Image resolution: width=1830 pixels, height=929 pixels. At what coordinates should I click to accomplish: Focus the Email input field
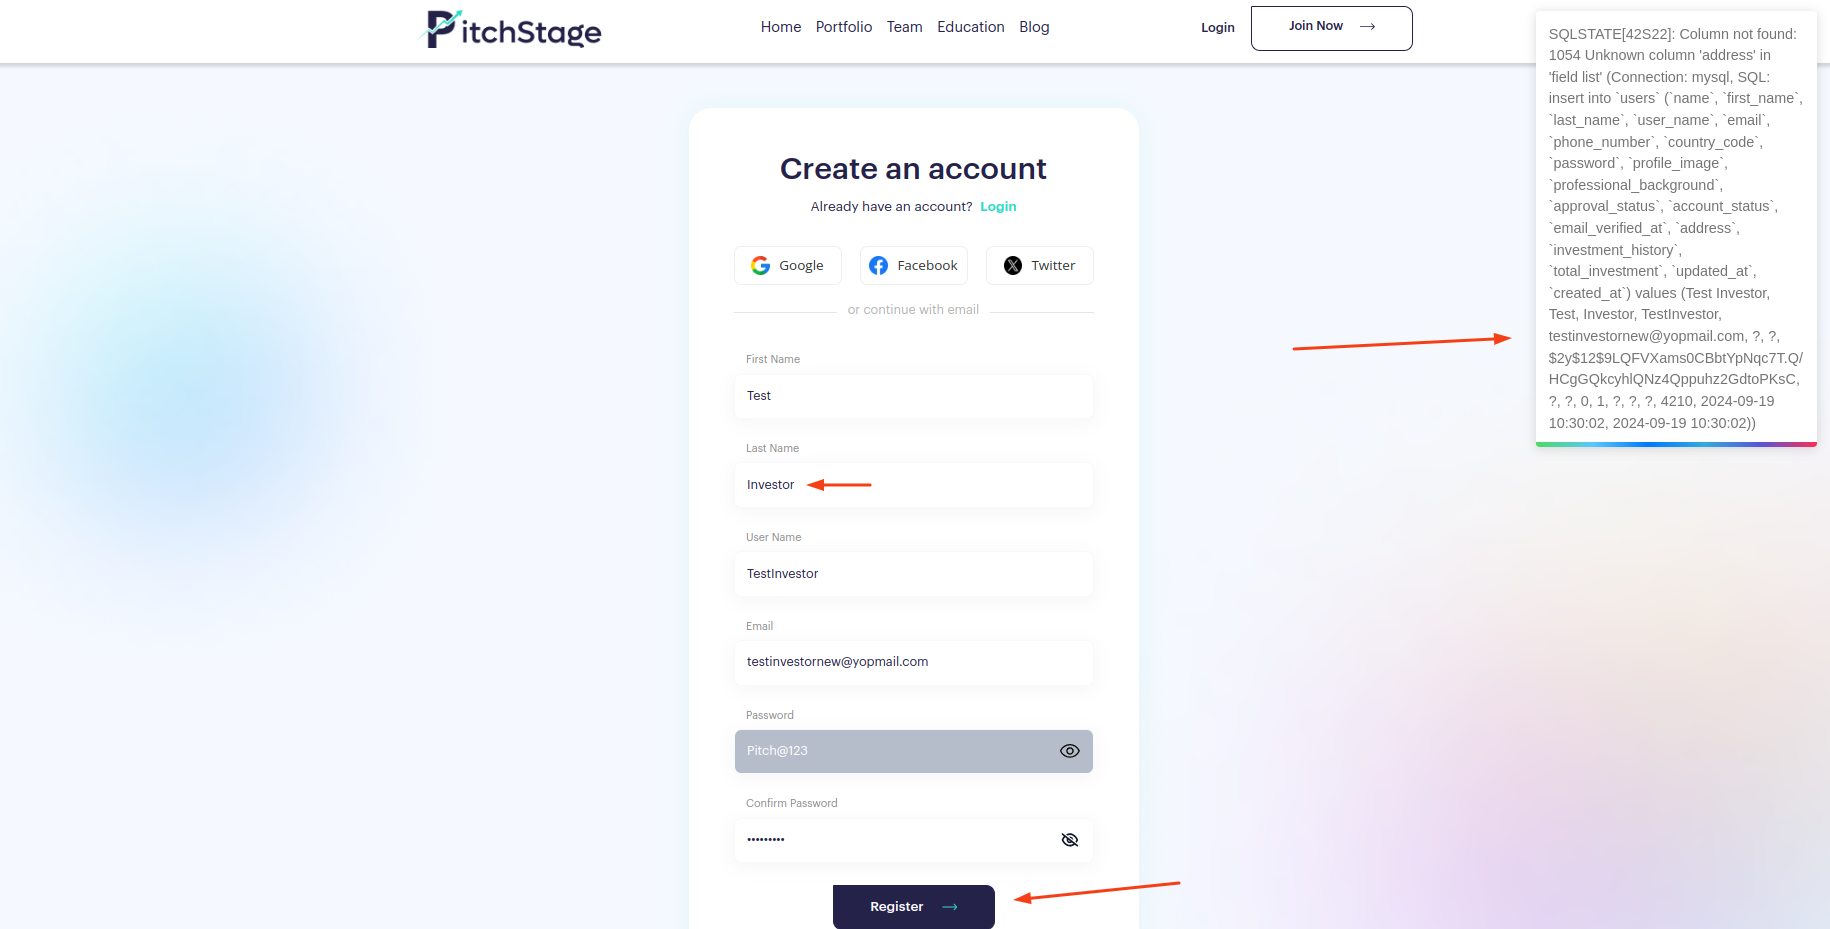914,662
